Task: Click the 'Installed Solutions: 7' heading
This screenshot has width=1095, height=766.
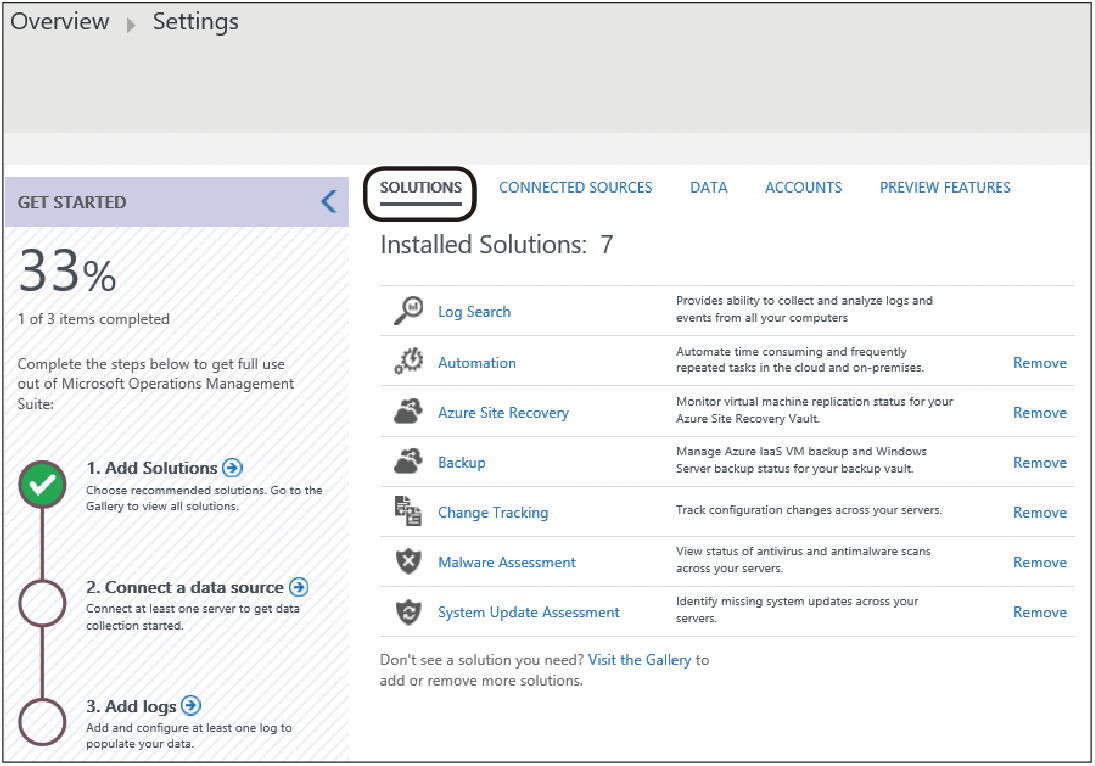Action: [497, 244]
